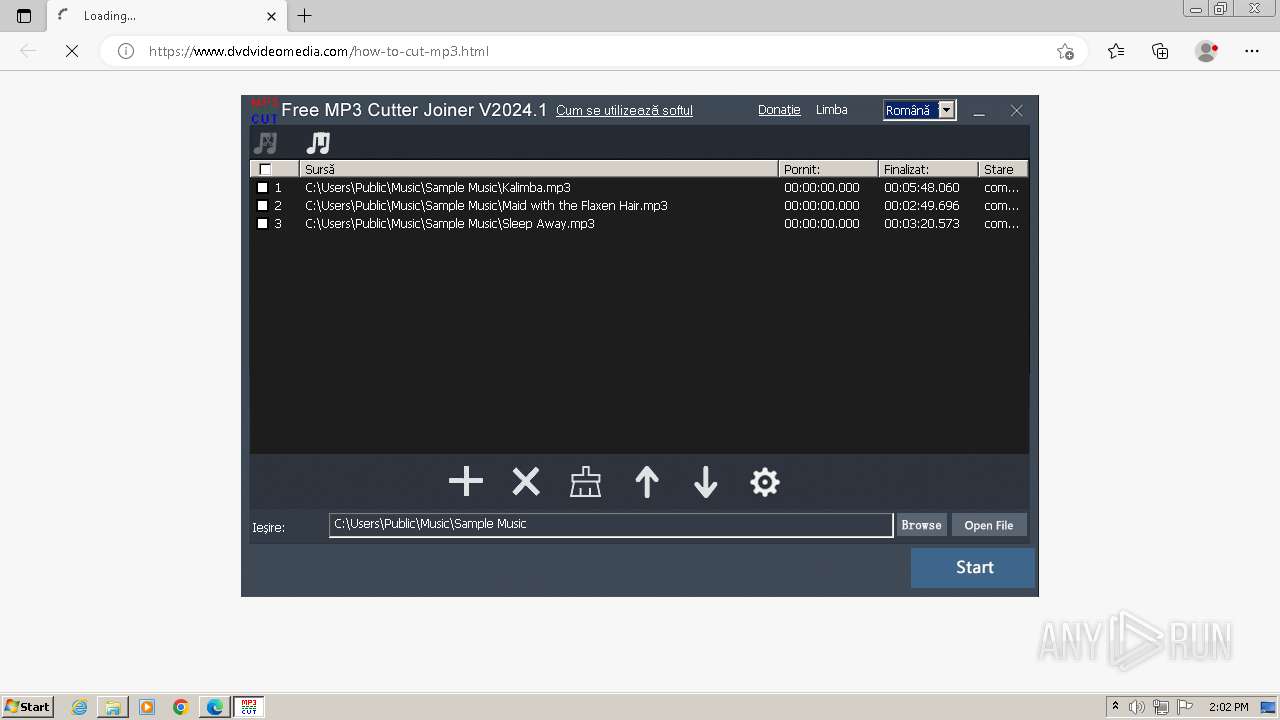1280x720 pixels.
Task: Click the browser address bar URL
Action: coord(318,51)
